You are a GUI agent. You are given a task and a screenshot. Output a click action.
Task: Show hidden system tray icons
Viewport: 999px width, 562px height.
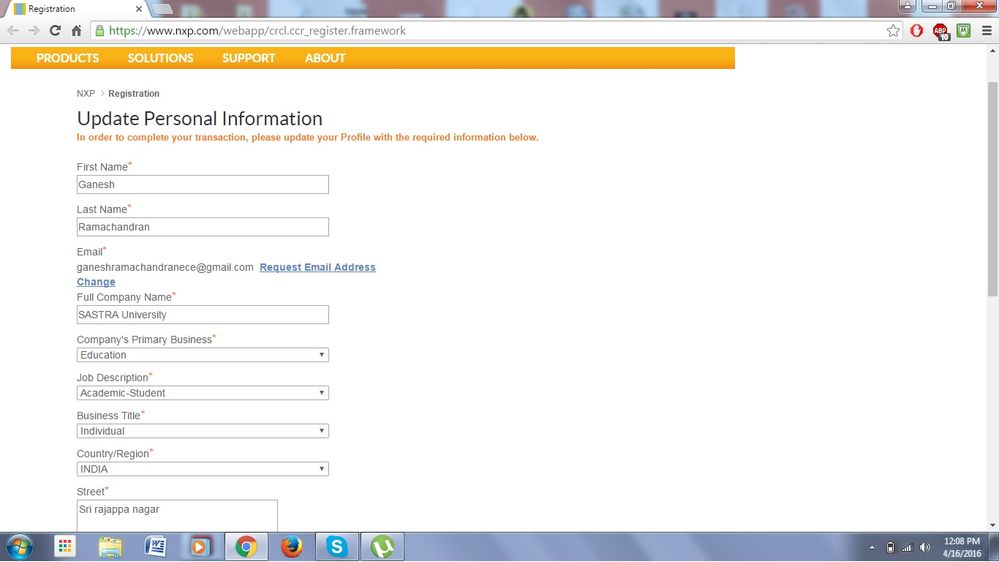point(872,547)
